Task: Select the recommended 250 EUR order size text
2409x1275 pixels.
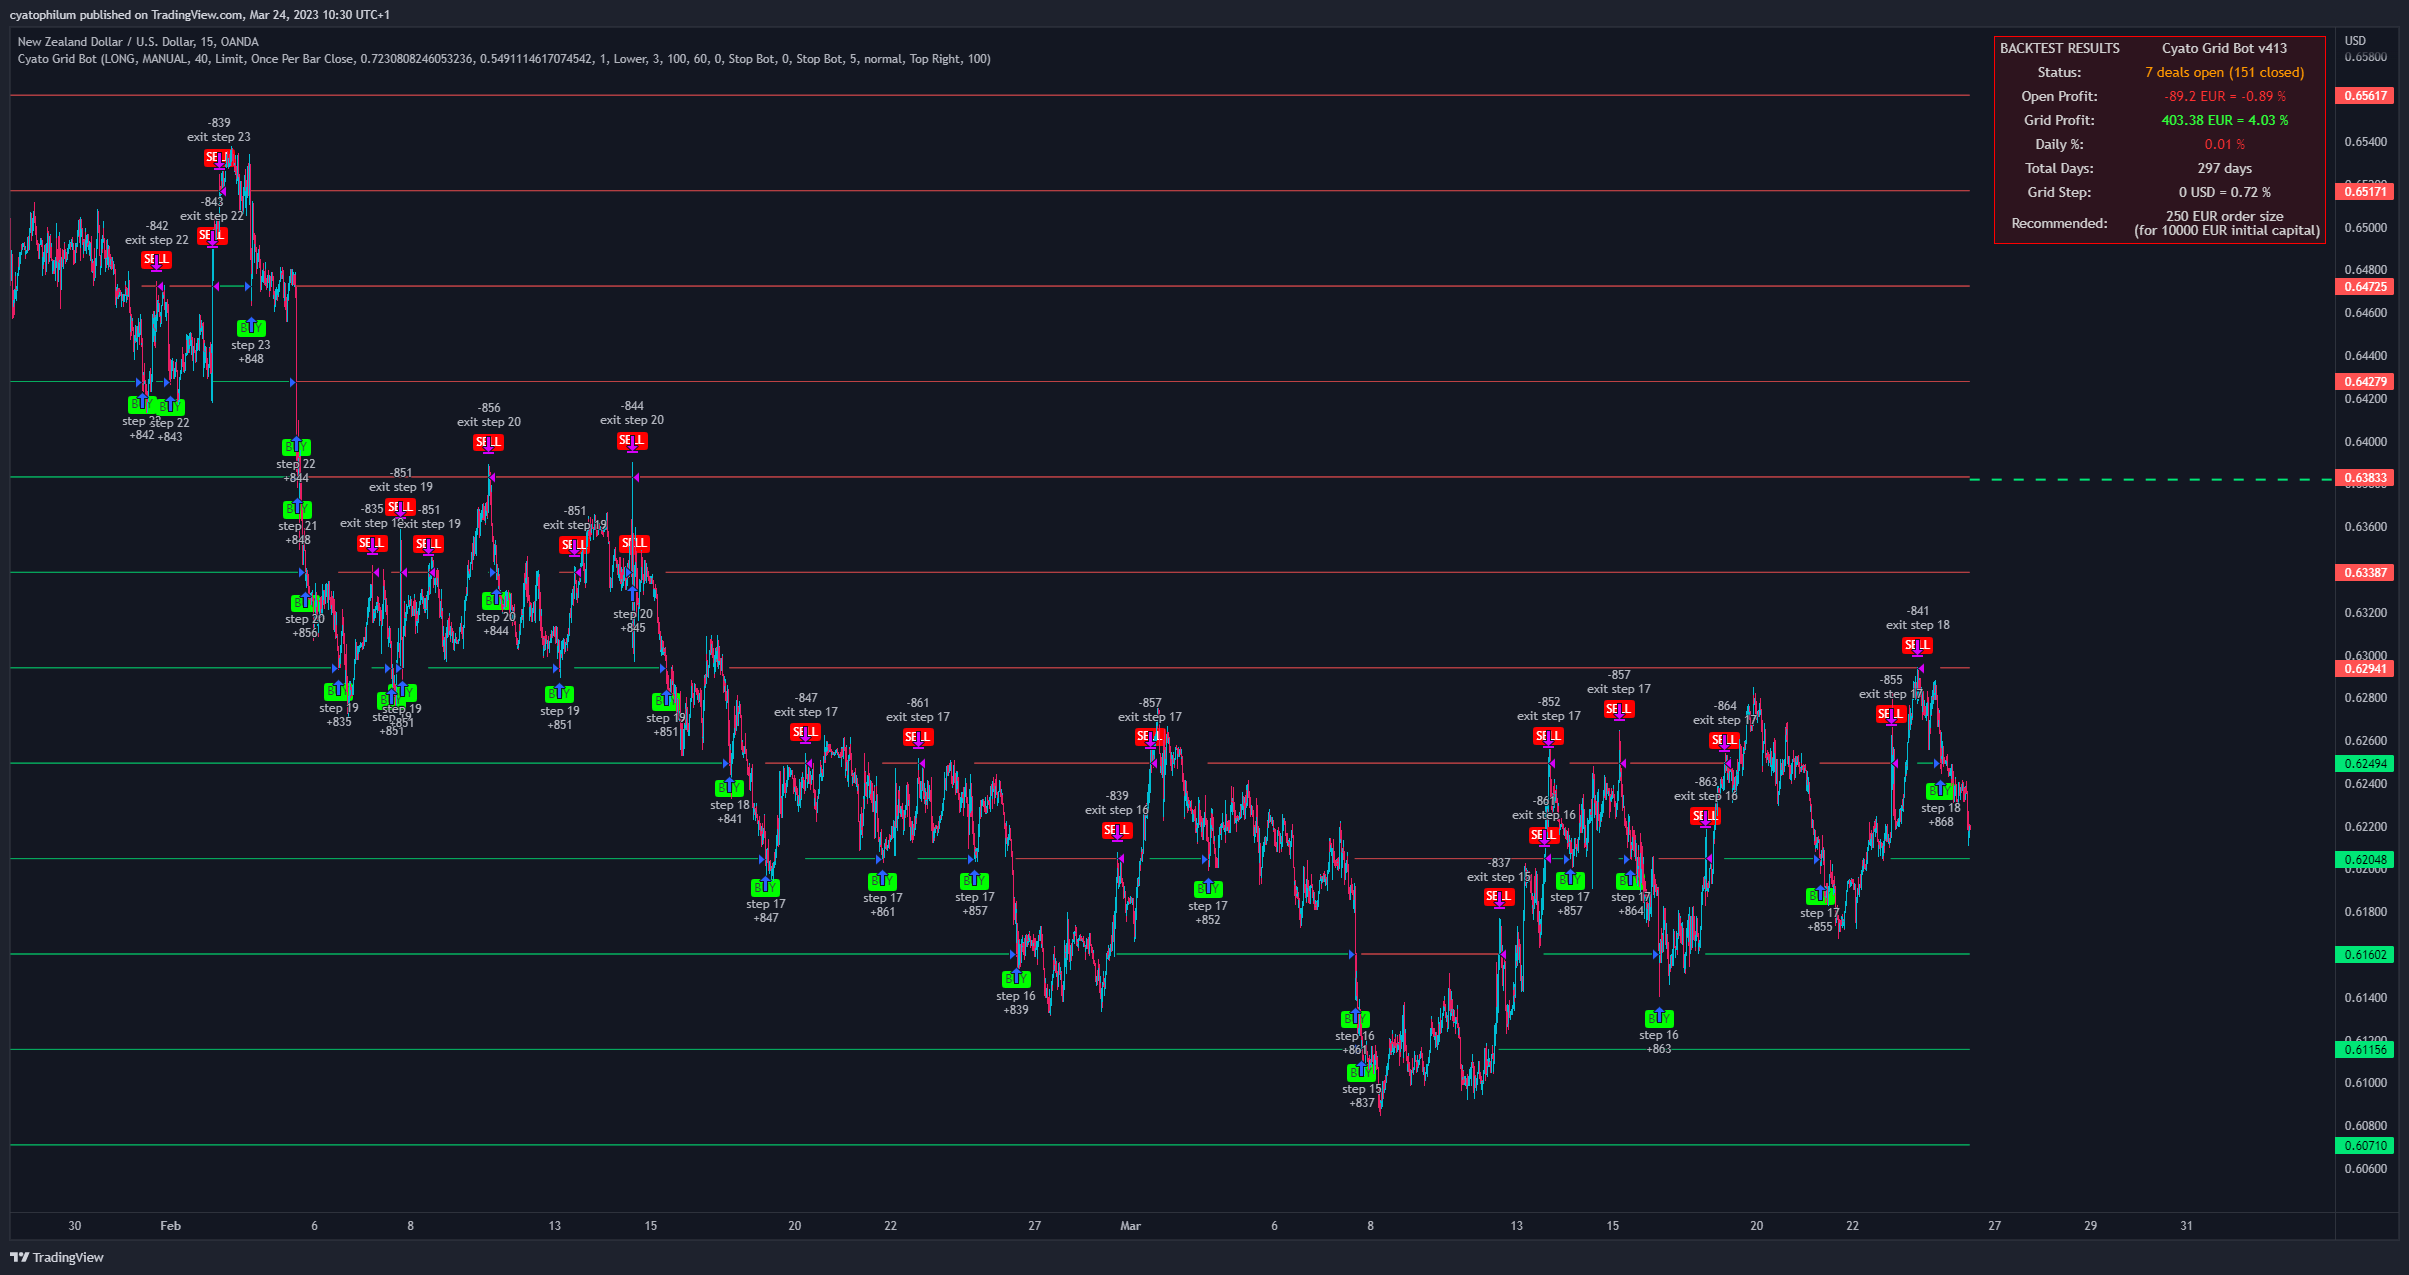Action: [2224, 216]
